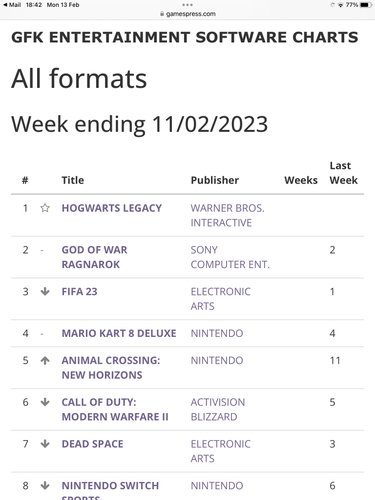
Task: Tap the down arrow beside Call of Duty
Action: (x=45, y=402)
